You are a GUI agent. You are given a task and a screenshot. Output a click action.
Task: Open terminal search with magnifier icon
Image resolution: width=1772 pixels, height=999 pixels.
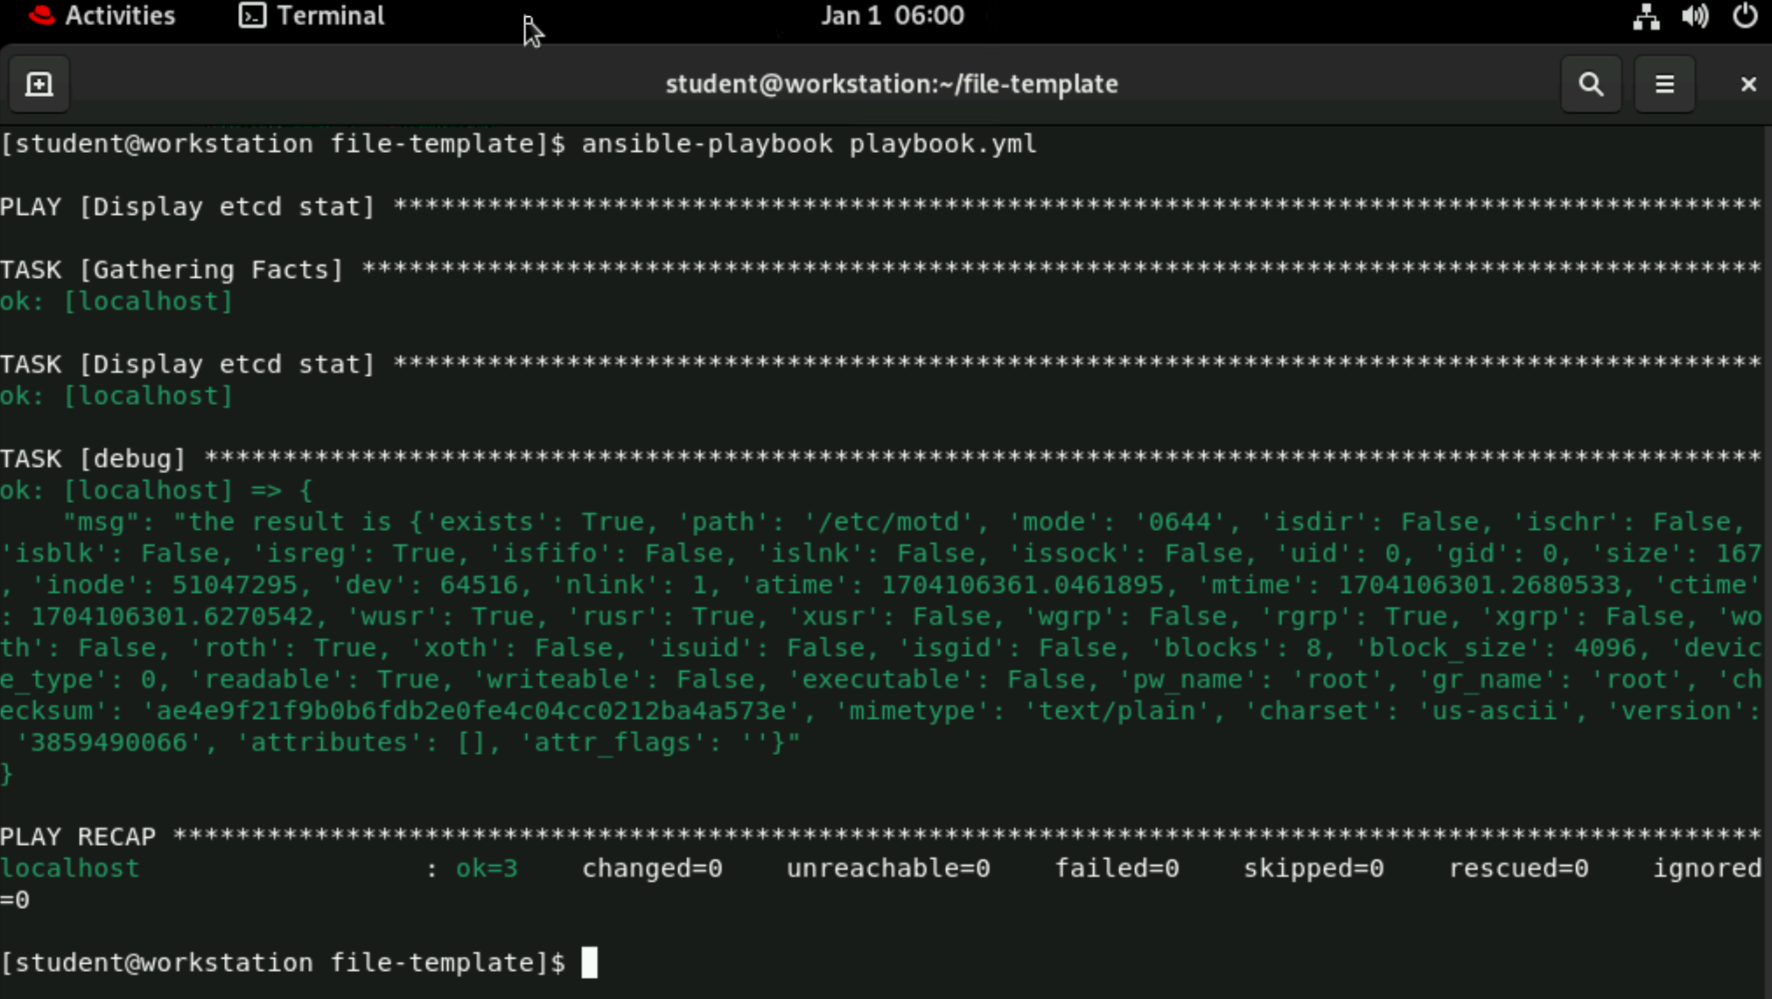[x=1591, y=84]
